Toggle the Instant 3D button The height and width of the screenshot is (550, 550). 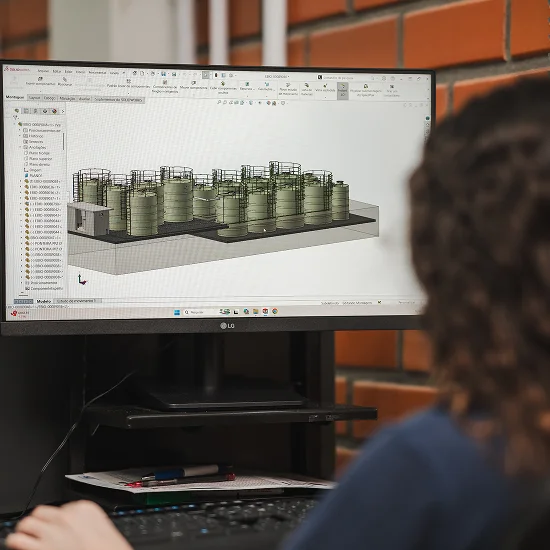(x=342, y=90)
